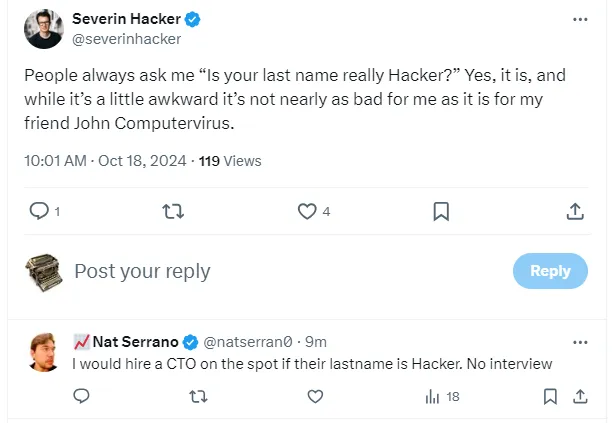
Task: Open more options on Nat Serrano's reply
Action: click(580, 341)
